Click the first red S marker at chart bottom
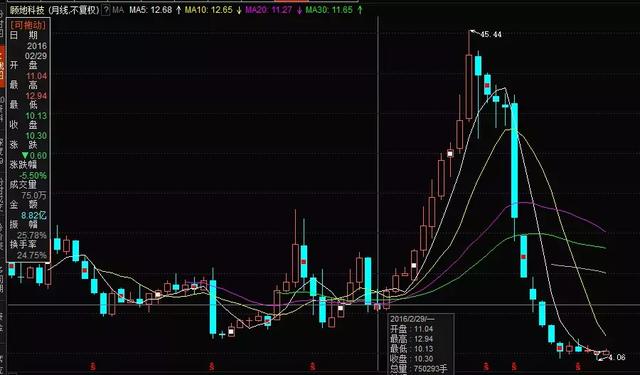 pyautogui.click(x=93, y=366)
